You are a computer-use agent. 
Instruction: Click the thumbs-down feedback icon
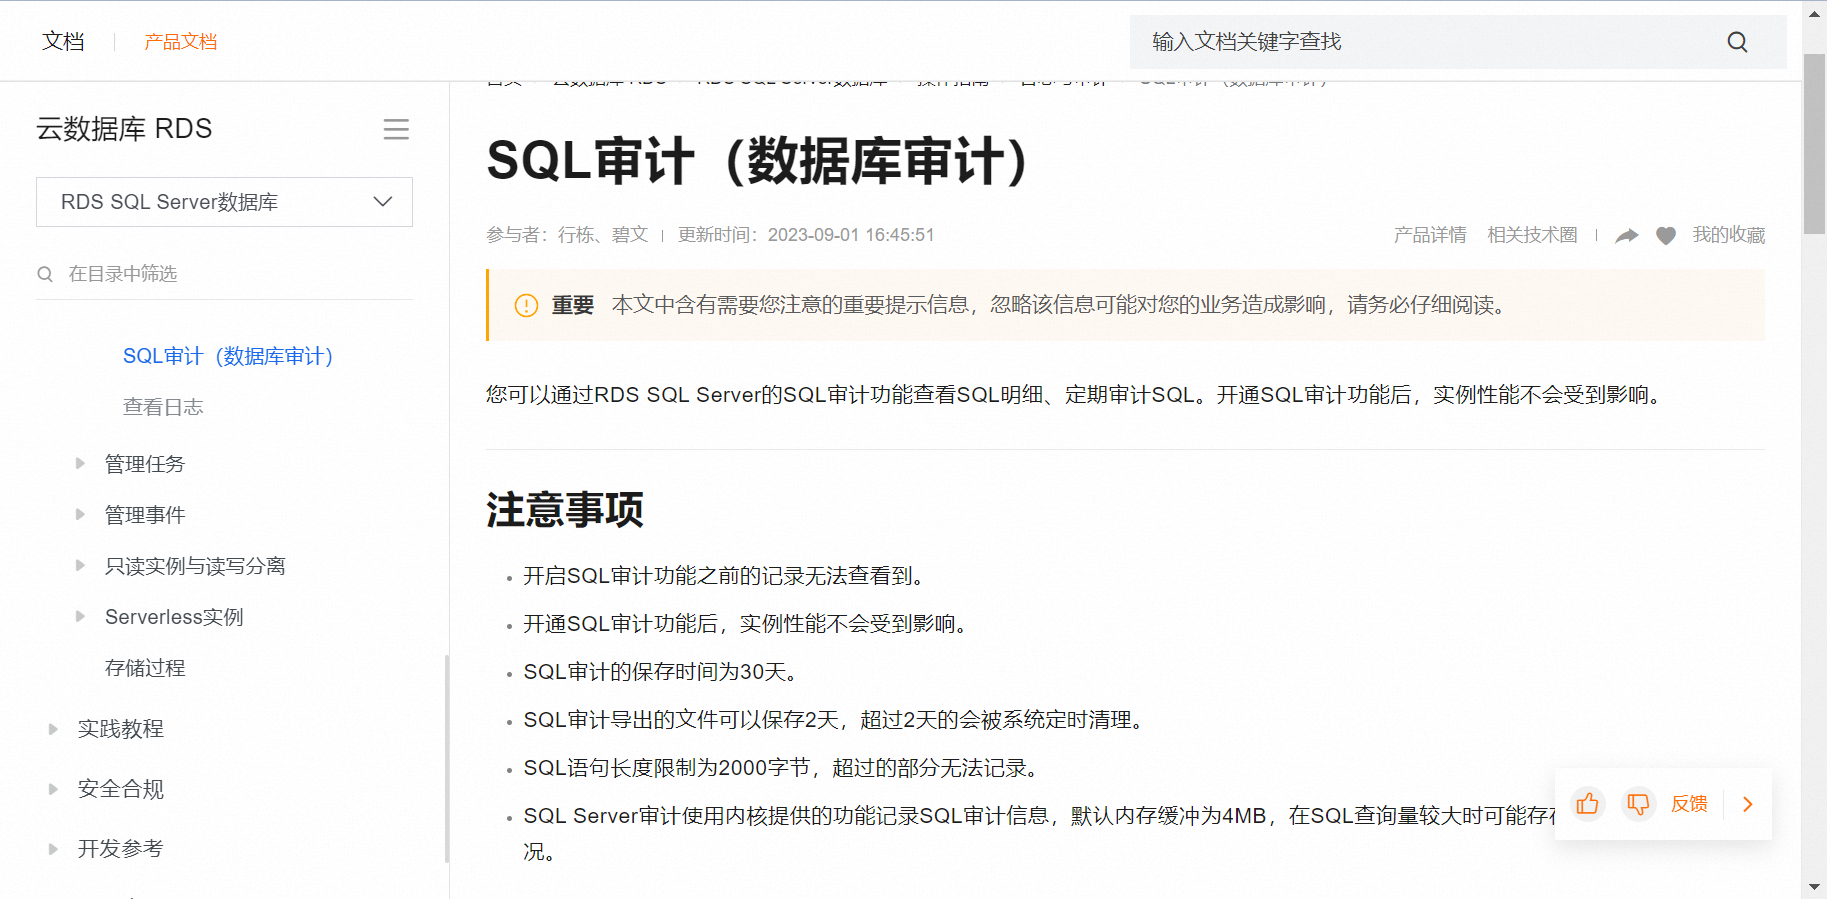[x=1638, y=804]
